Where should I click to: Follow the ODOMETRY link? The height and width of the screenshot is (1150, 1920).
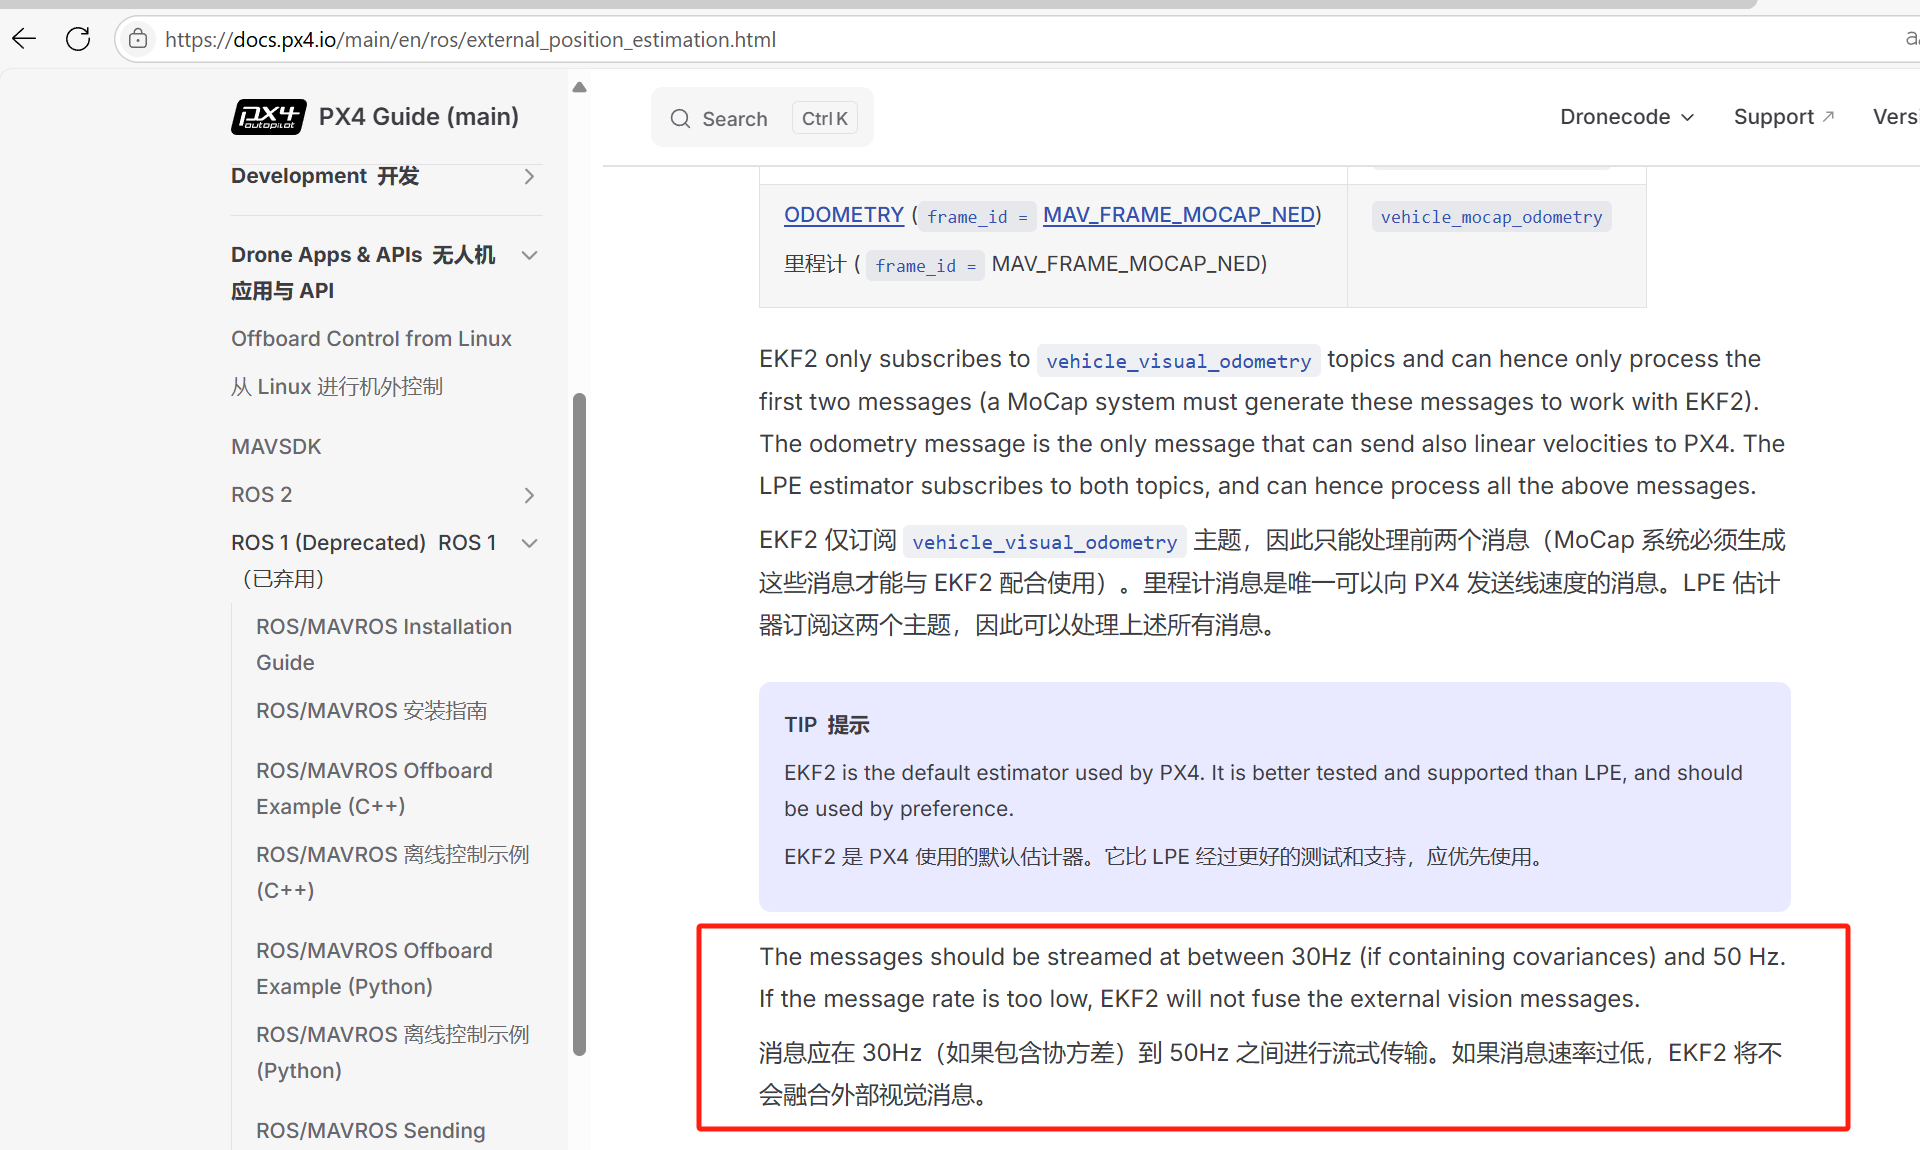[x=843, y=215]
